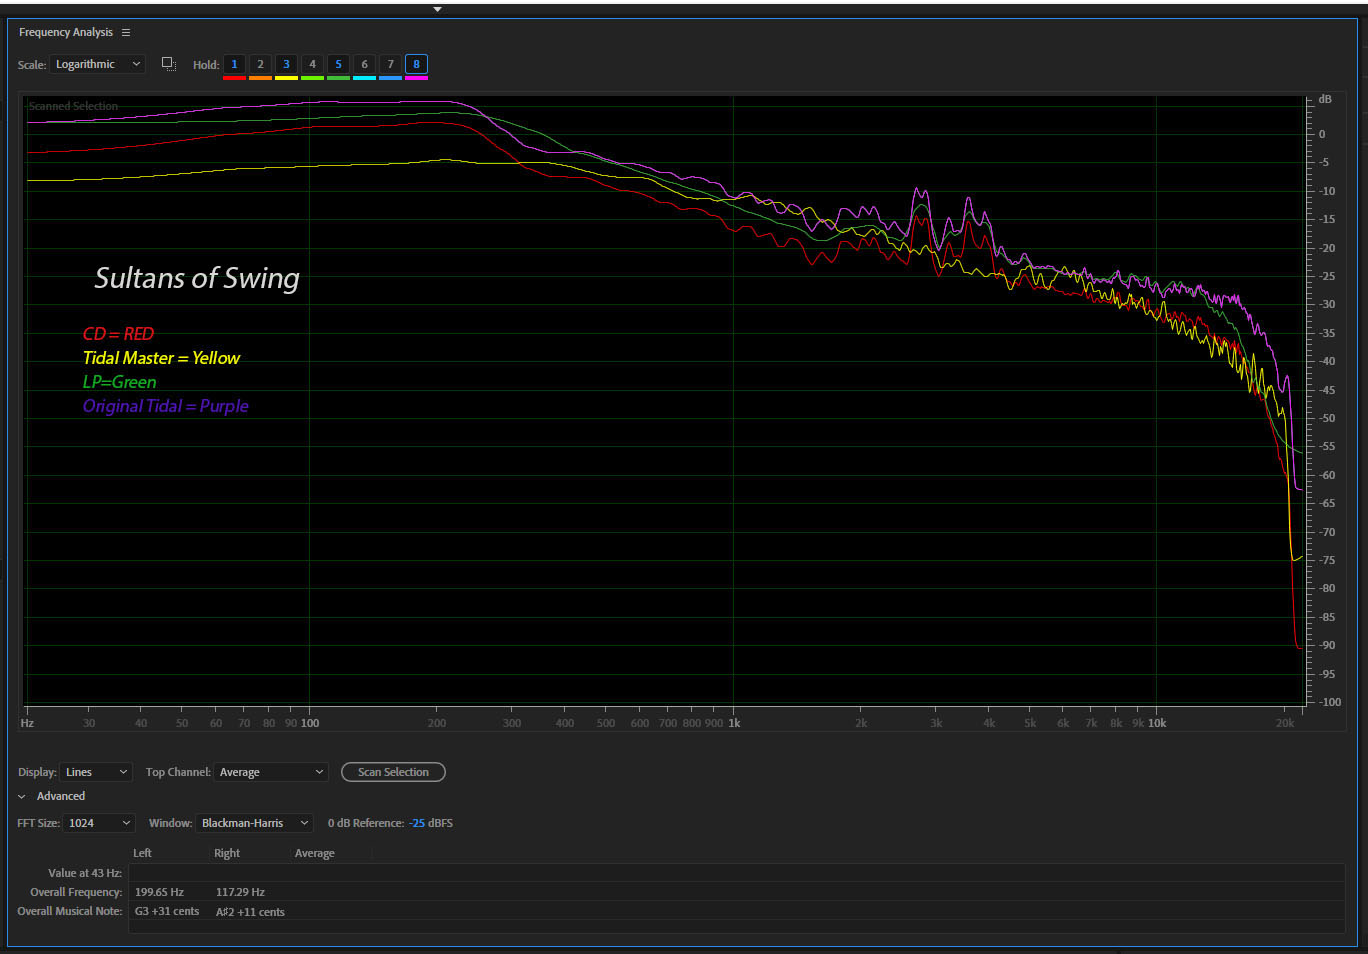Select the Frequency Analysis panel tab
Viewport: 1368px width, 954px height.
coord(66,33)
